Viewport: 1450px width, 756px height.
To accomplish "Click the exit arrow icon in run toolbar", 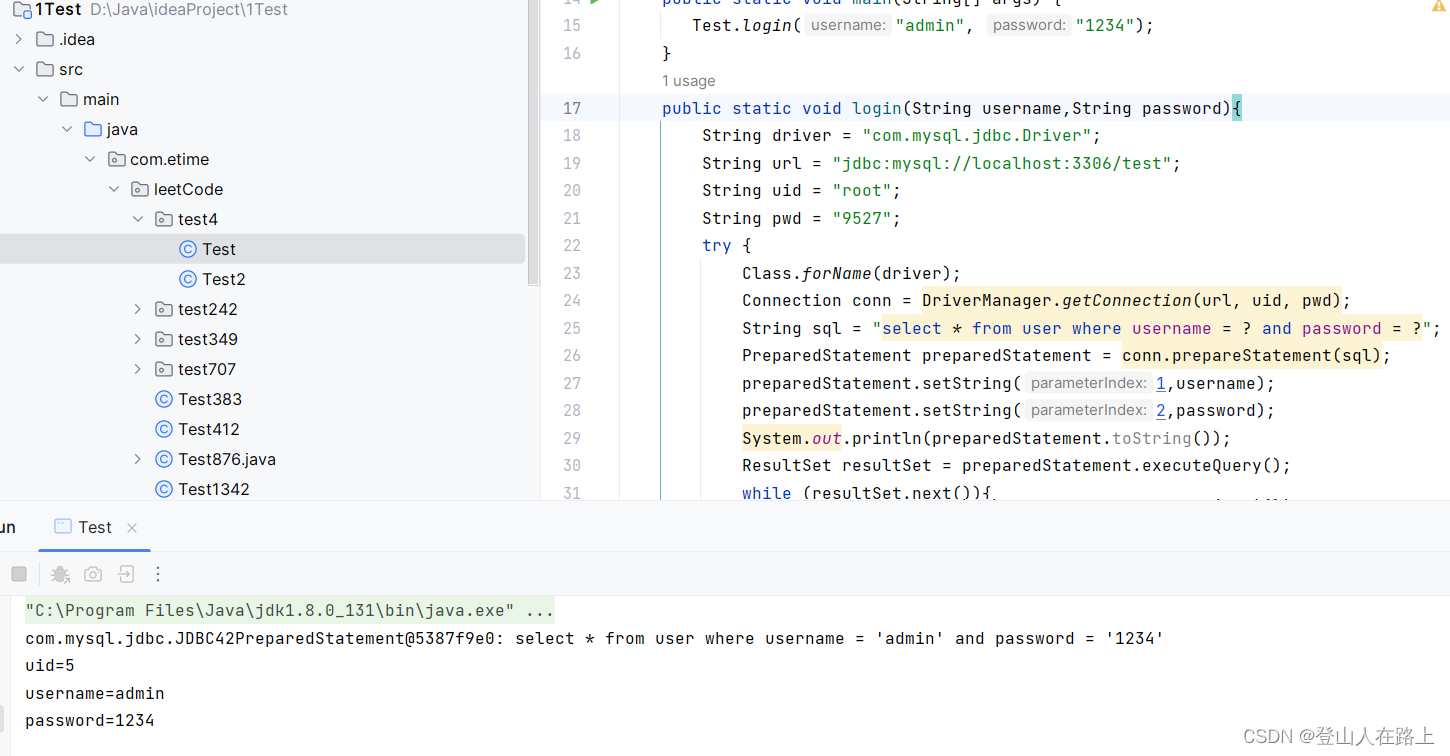I will click(126, 574).
